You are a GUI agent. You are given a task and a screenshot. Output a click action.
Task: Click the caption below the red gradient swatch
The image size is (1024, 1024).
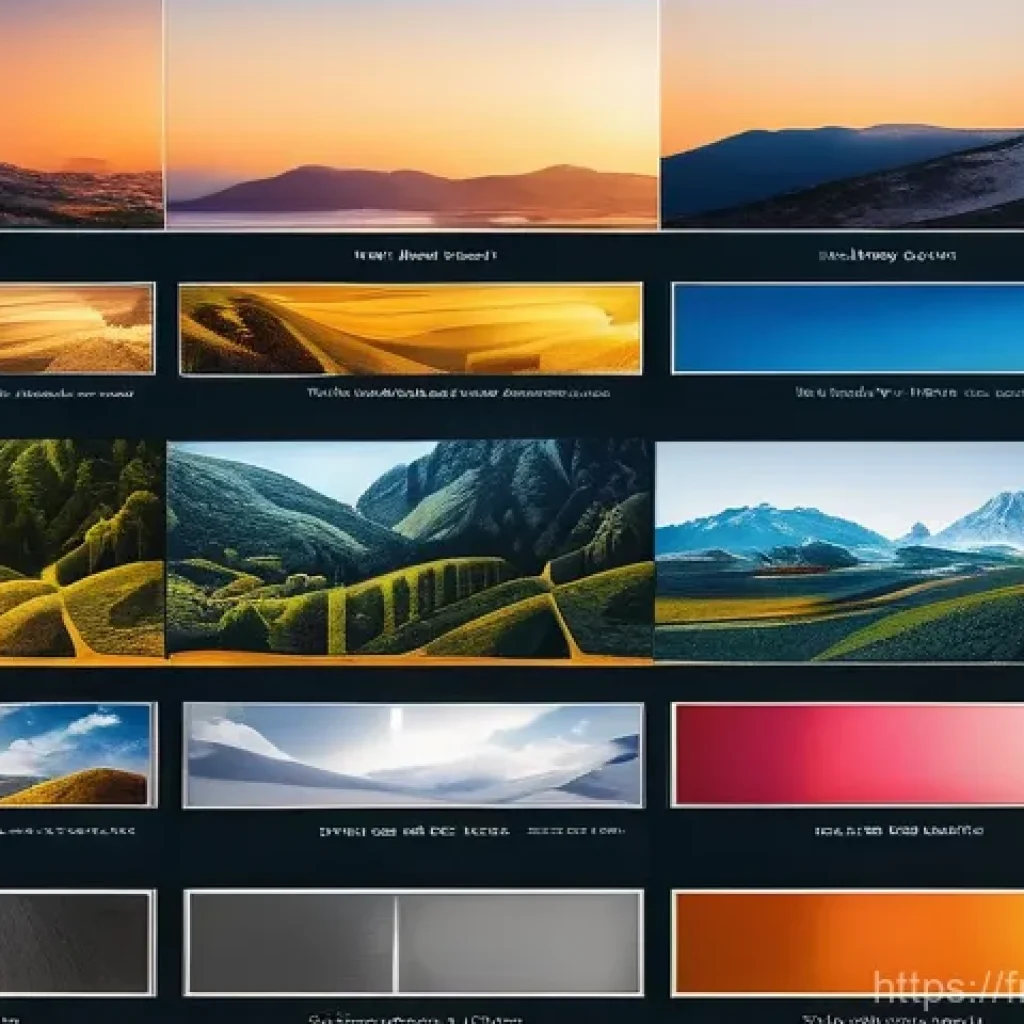[x=898, y=830]
